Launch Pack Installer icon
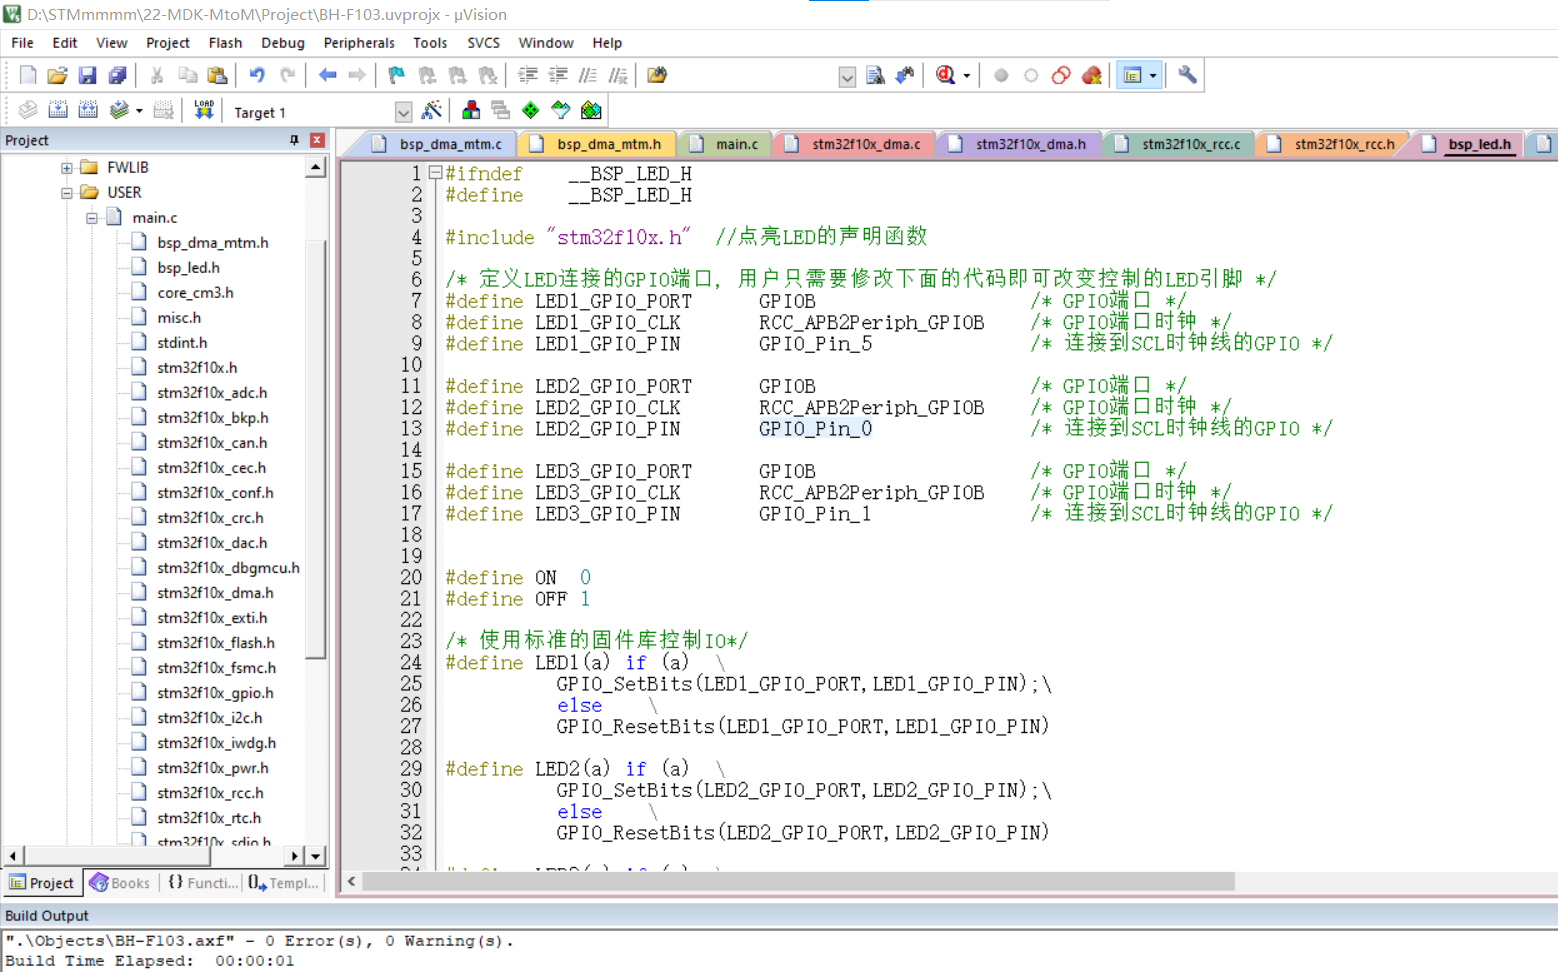1558x972 pixels. (591, 110)
